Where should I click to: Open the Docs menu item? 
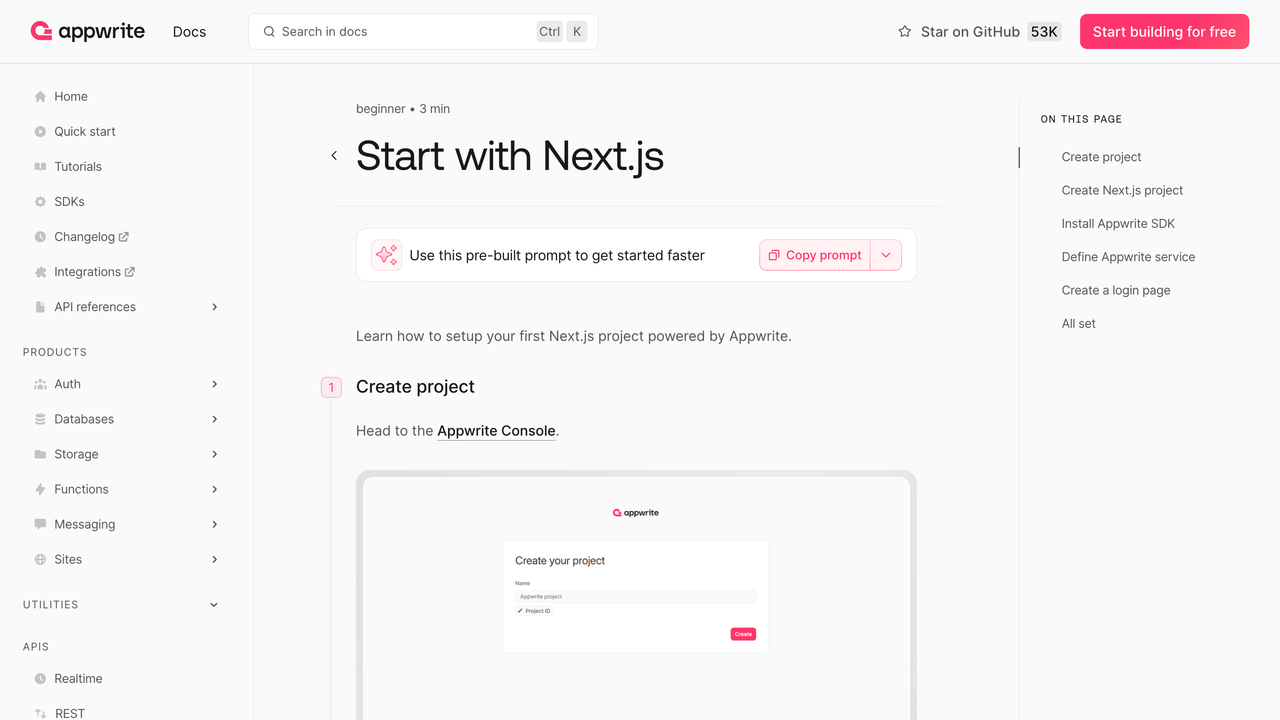(x=189, y=31)
